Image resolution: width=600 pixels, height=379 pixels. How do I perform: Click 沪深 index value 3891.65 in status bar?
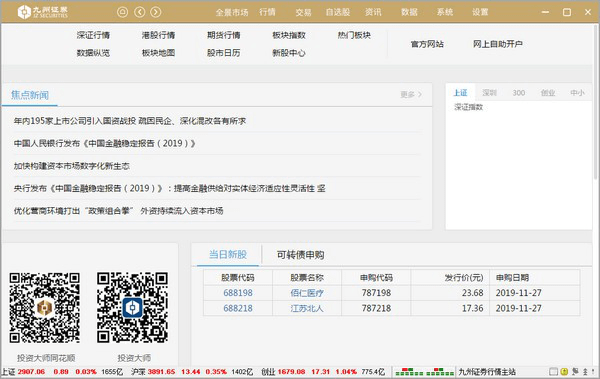(x=161, y=372)
